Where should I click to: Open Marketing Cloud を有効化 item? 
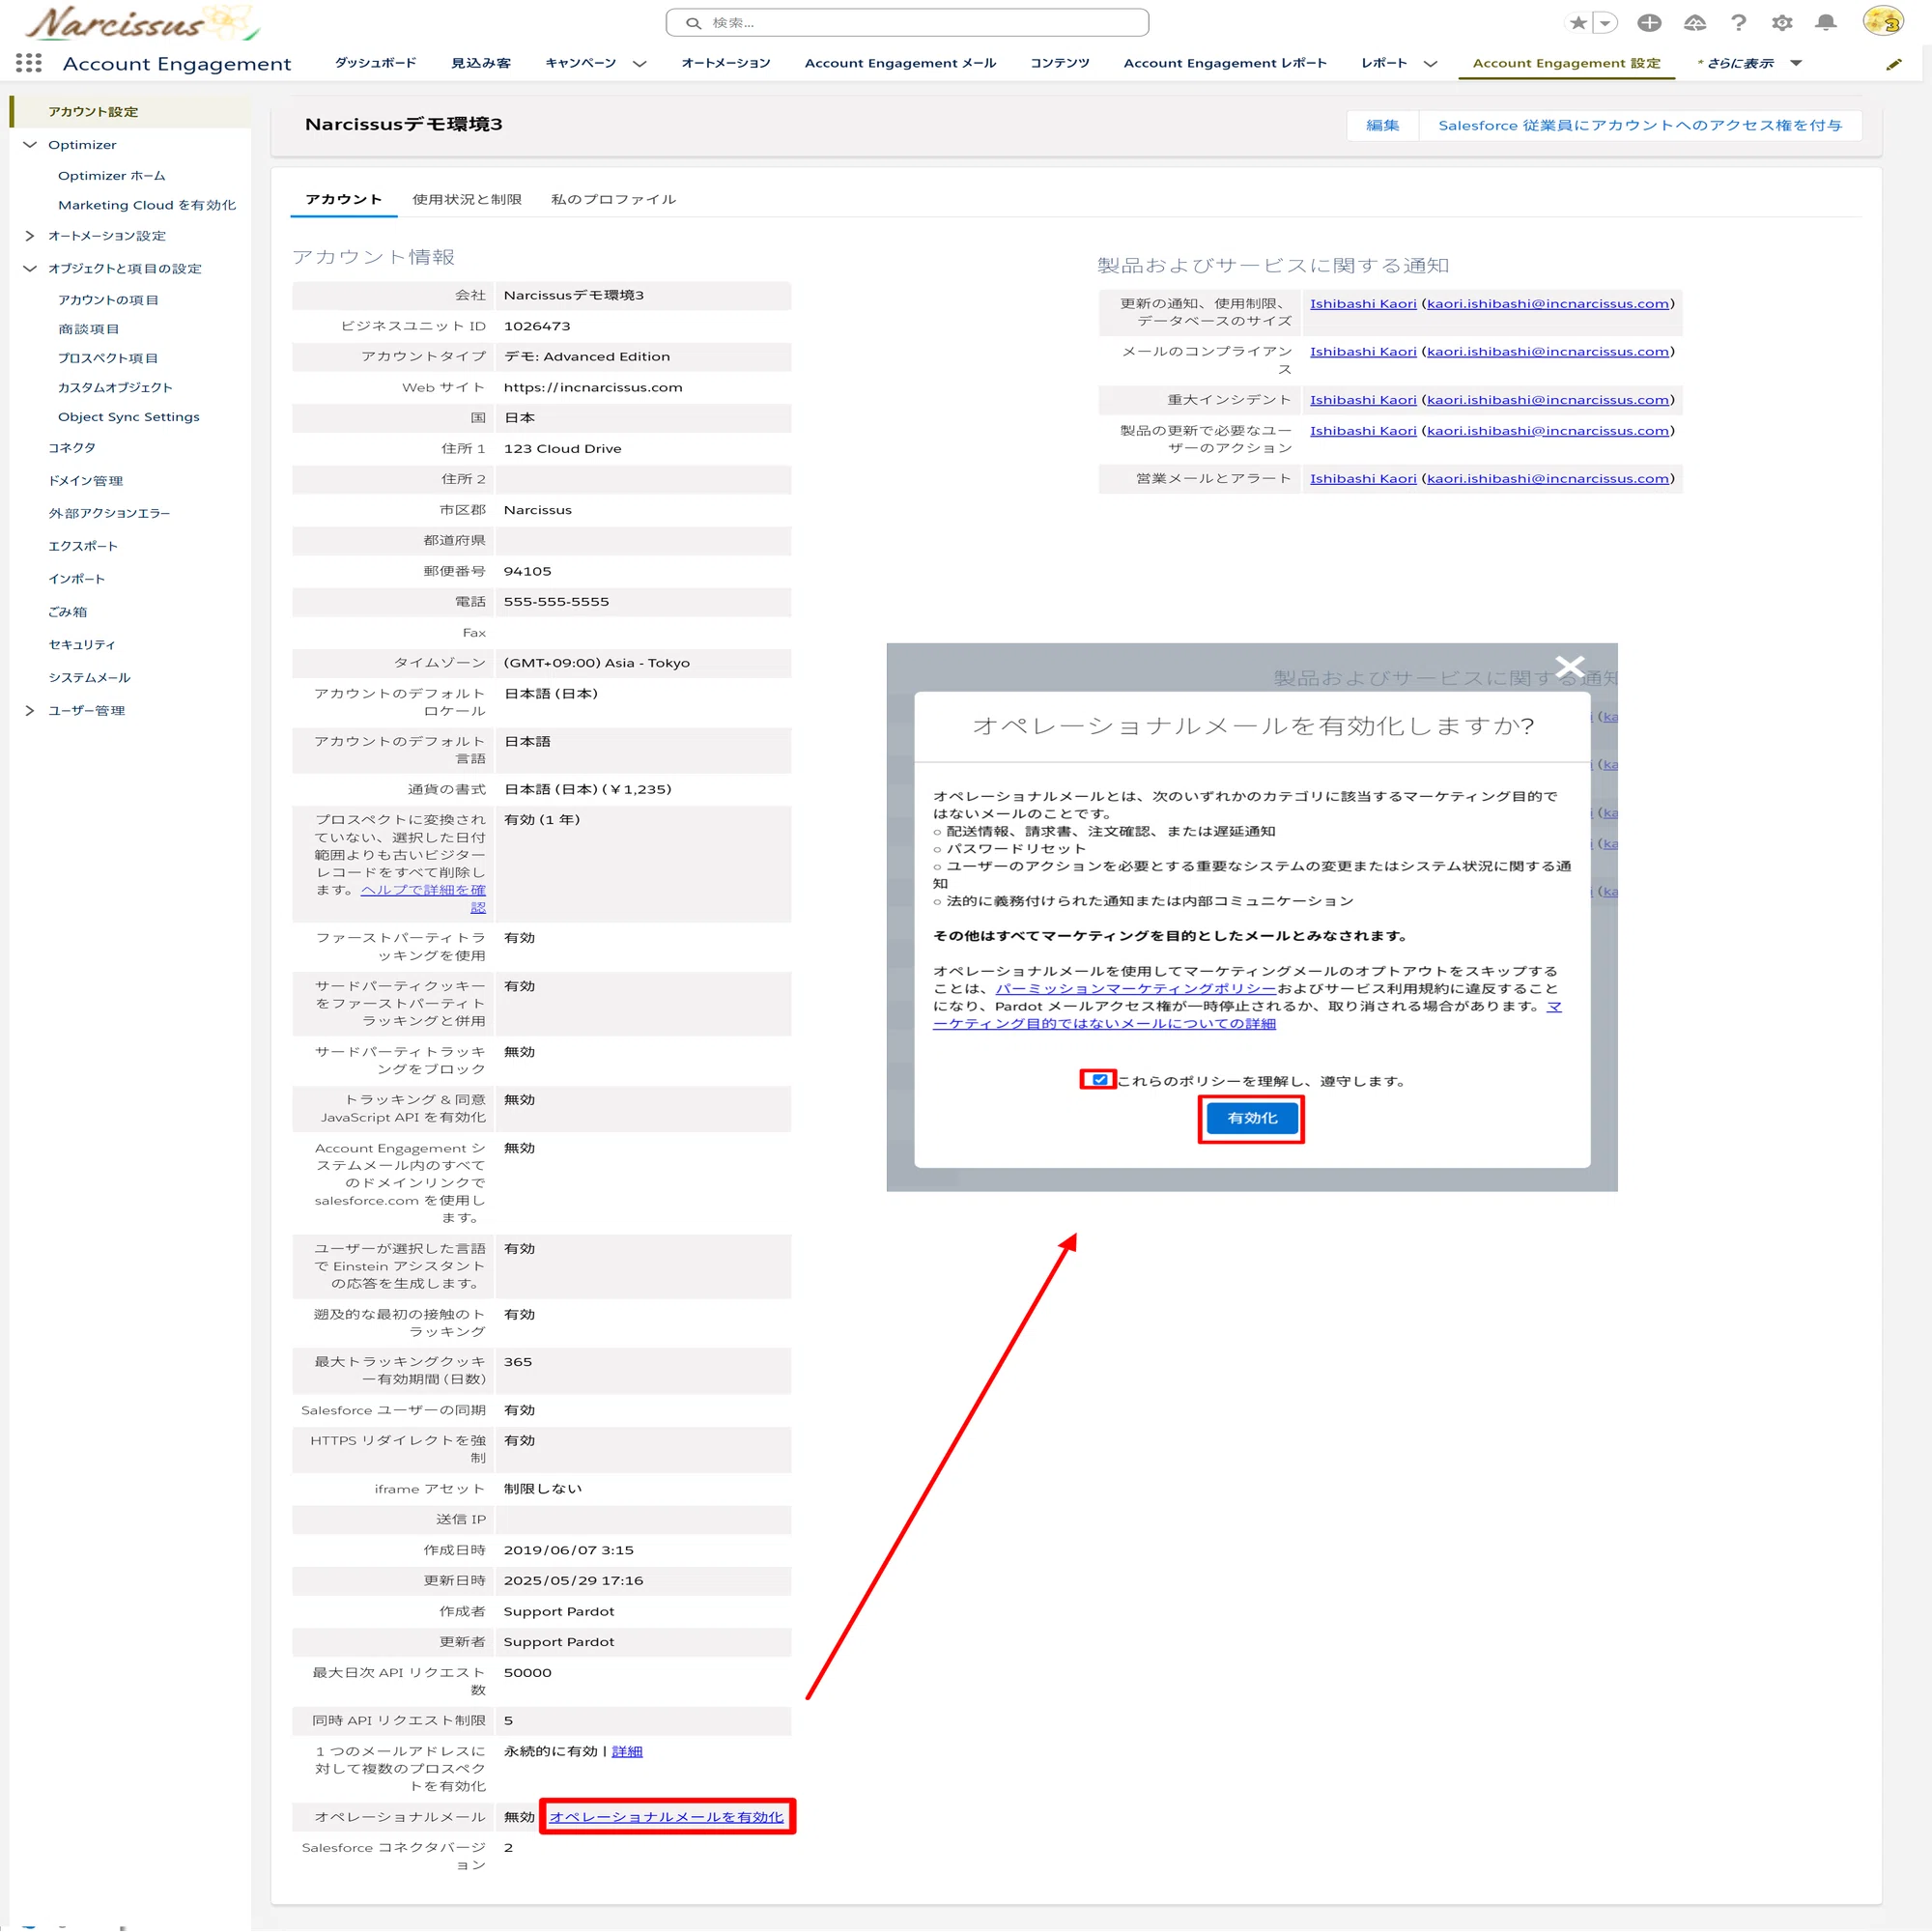click(147, 205)
